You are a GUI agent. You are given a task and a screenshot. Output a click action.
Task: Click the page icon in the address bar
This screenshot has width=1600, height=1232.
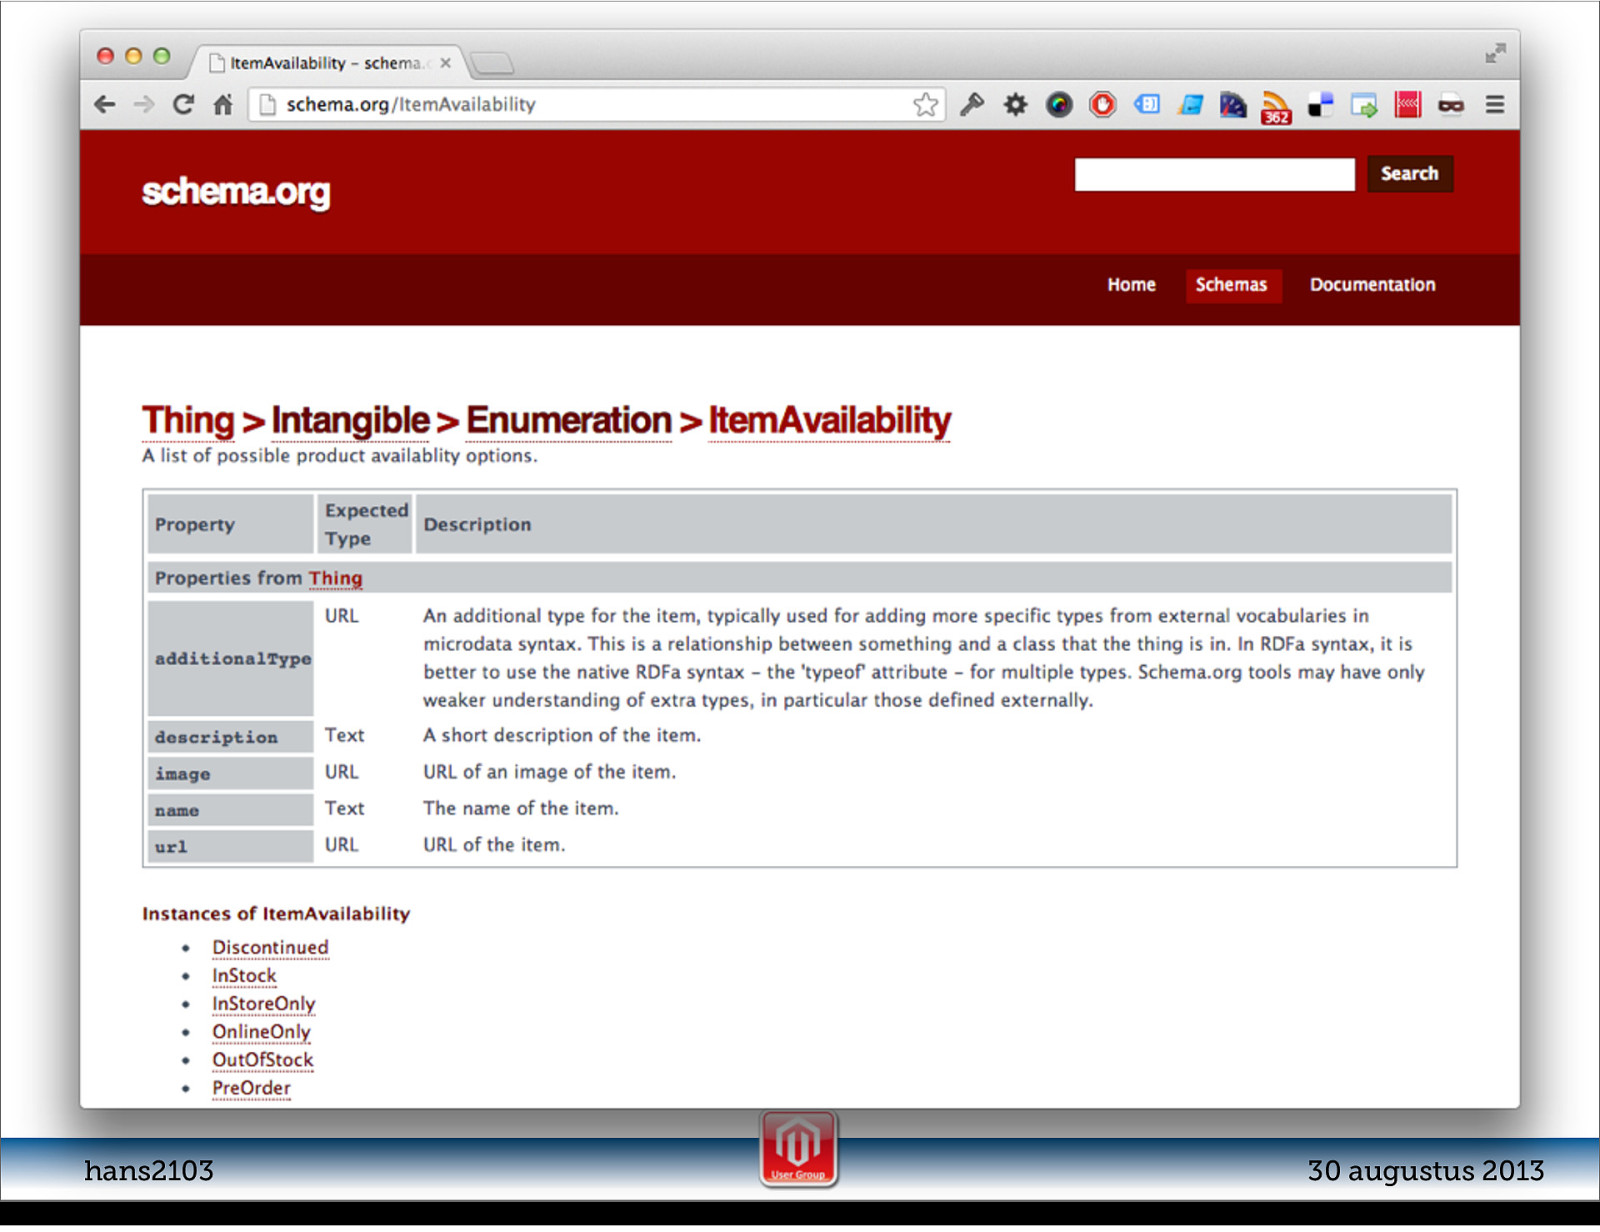pyautogui.click(x=267, y=104)
